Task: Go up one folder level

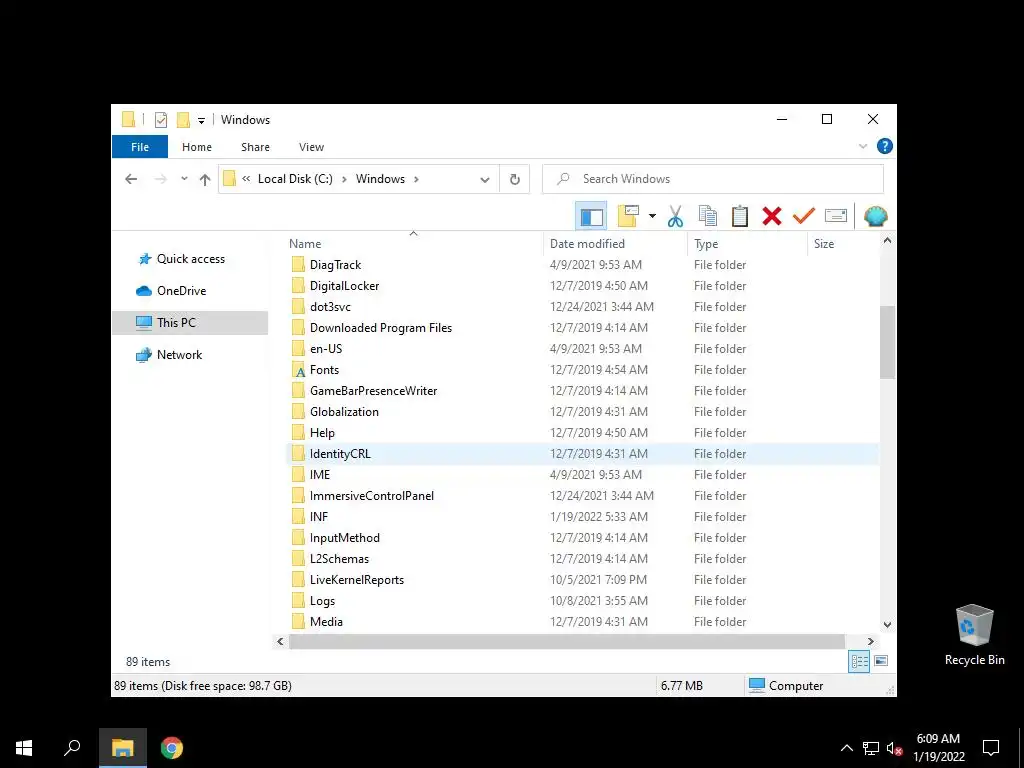Action: point(205,180)
